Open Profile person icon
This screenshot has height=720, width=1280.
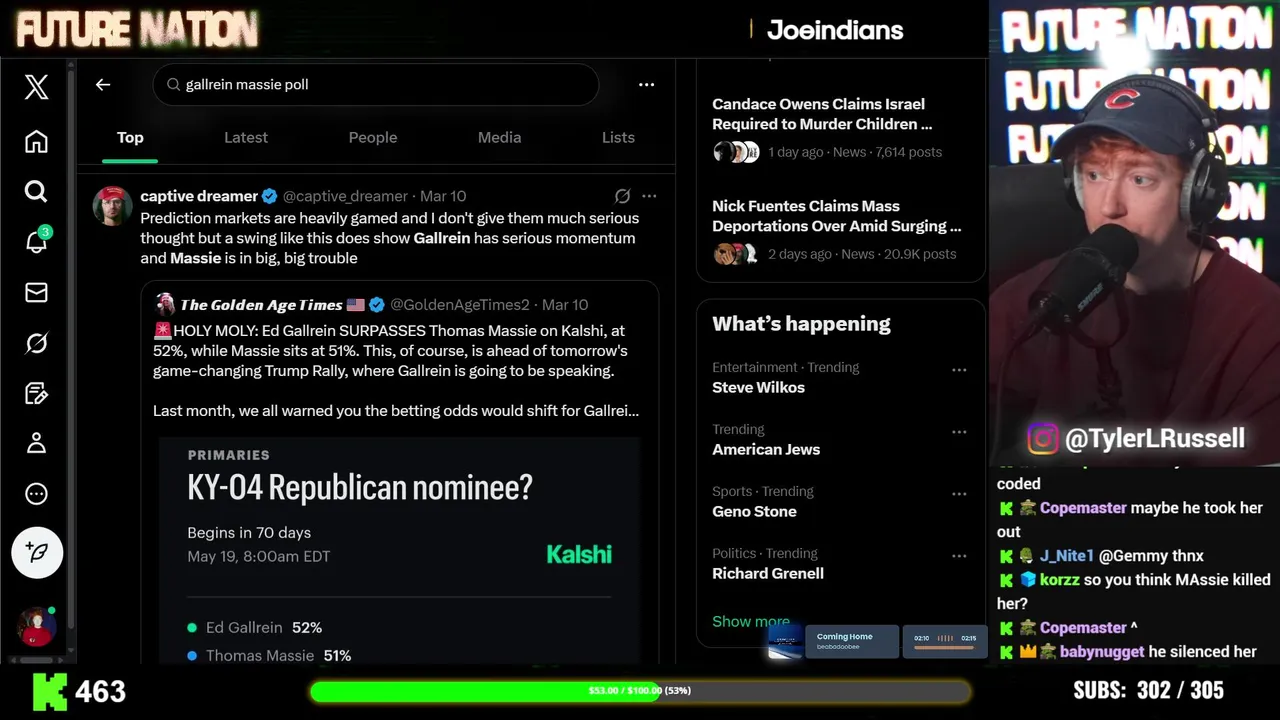pyautogui.click(x=36, y=443)
